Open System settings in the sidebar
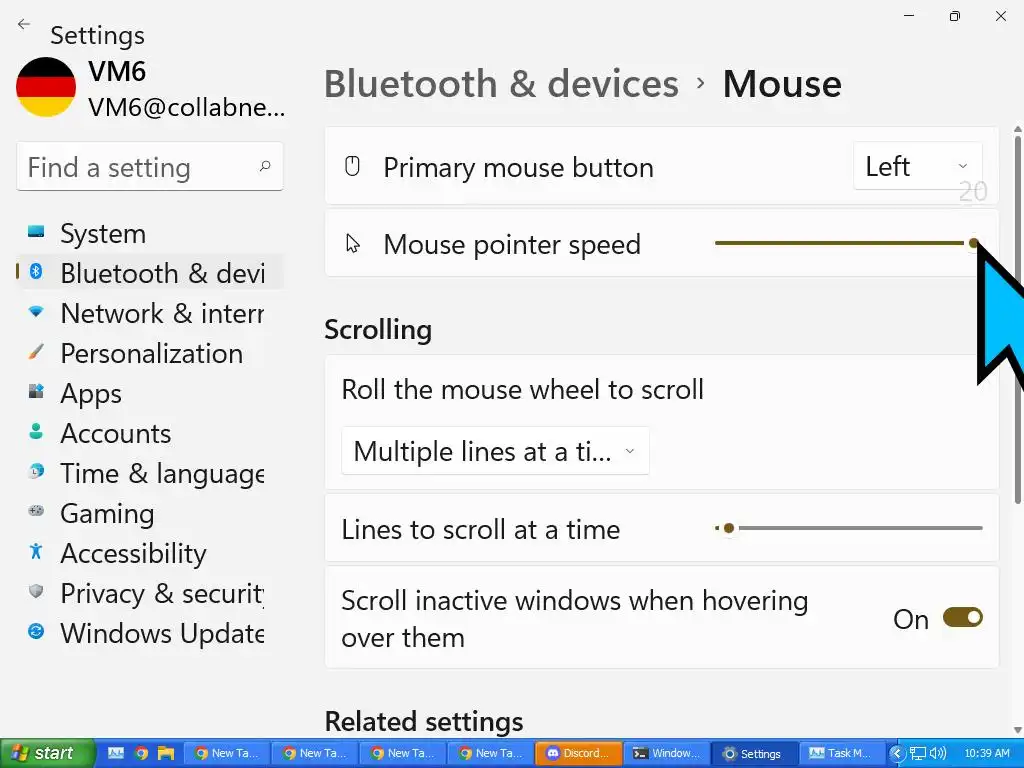Image resolution: width=1024 pixels, height=768 pixels. [150, 233]
